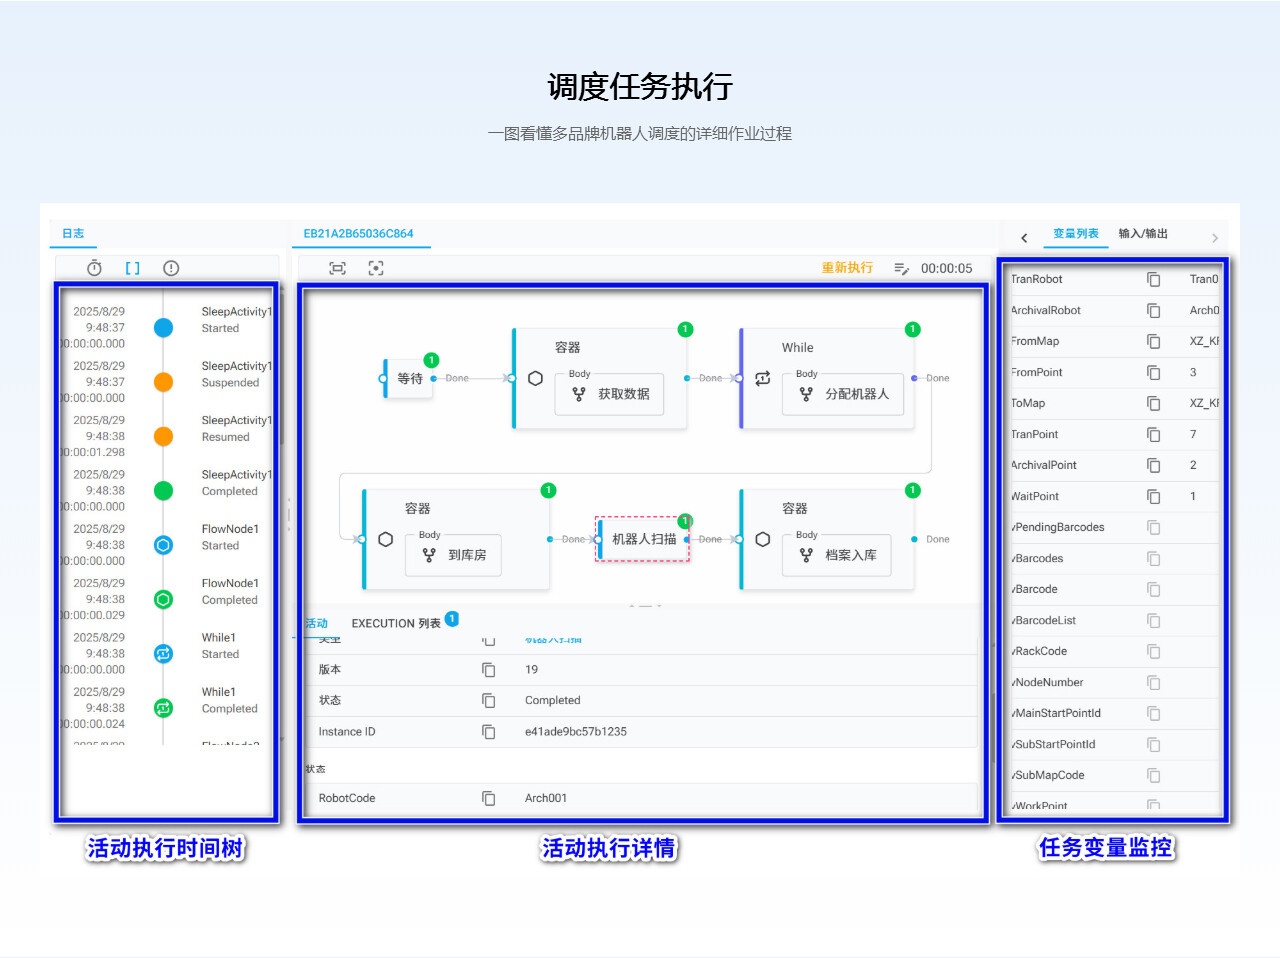Image resolution: width=1280 pixels, height=958 pixels.
Task: Select the 机器人扫描 node
Action: point(643,539)
